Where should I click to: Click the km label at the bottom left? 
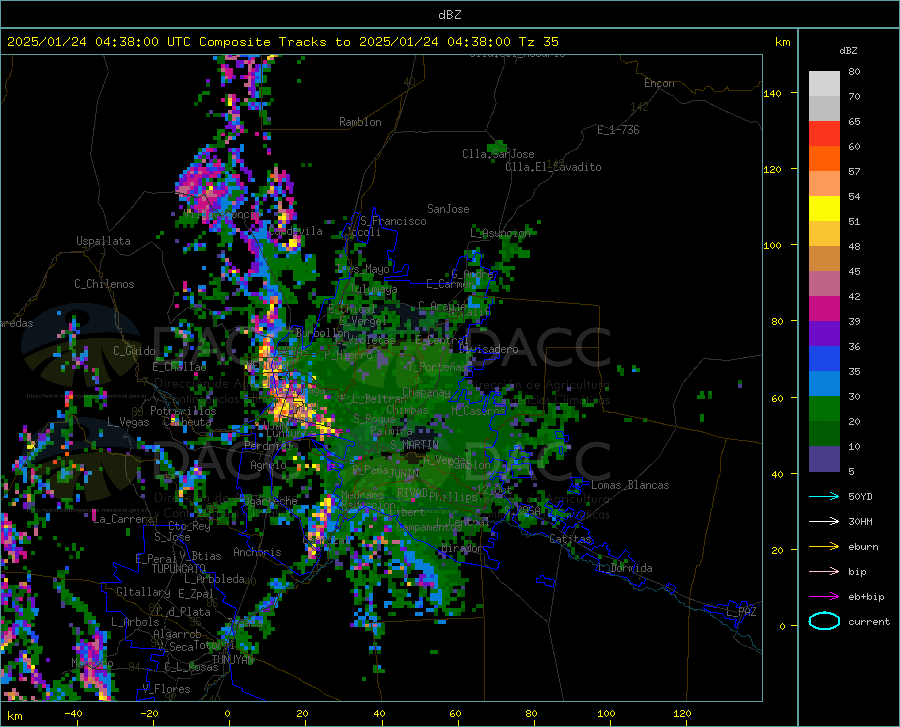coord(14,716)
